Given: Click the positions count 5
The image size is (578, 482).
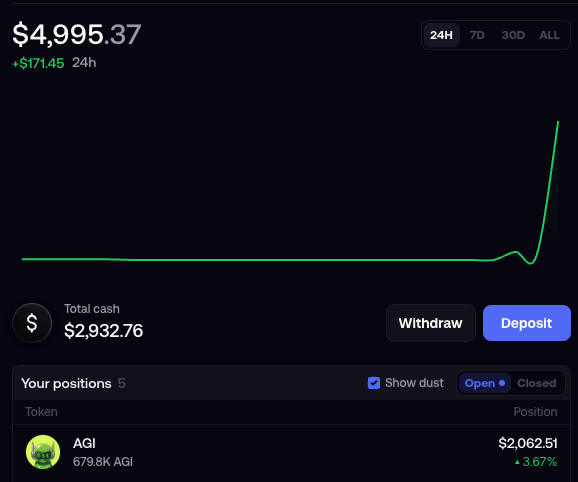Looking at the screenshot, I should point(122,383).
